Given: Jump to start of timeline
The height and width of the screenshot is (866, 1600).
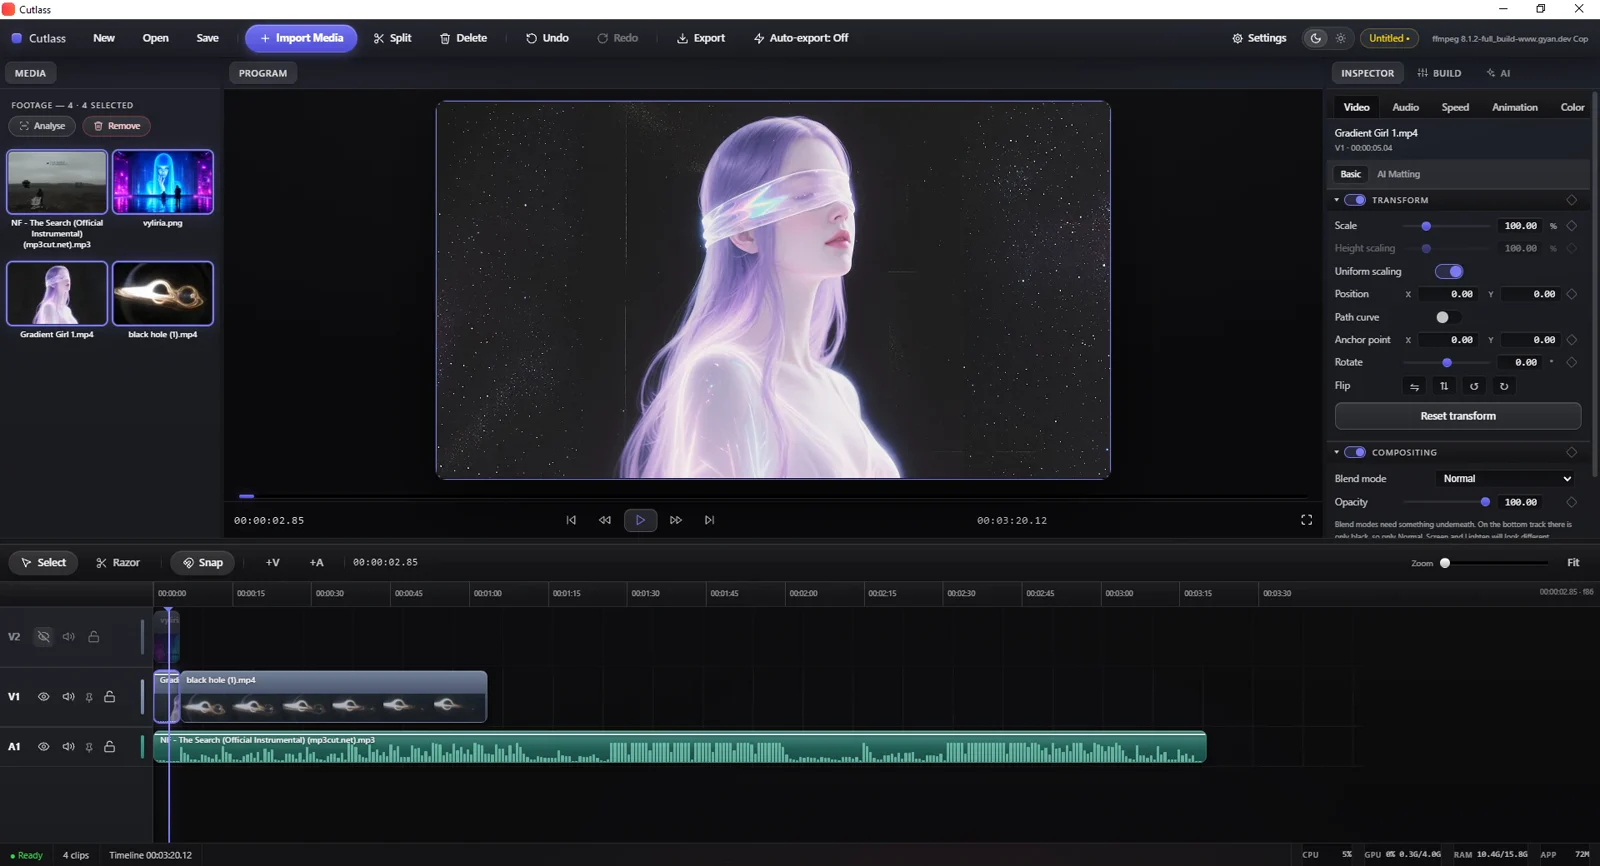Looking at the screenshot, I should point(571,520).
